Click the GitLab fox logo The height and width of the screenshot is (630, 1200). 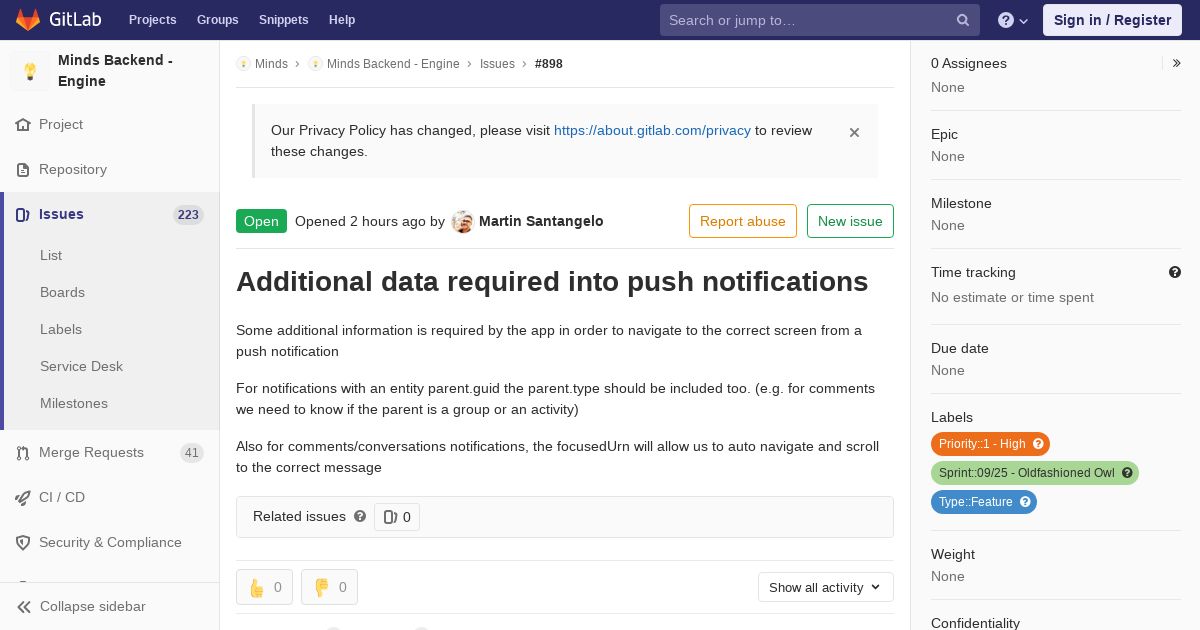click(x=28, y=20)
